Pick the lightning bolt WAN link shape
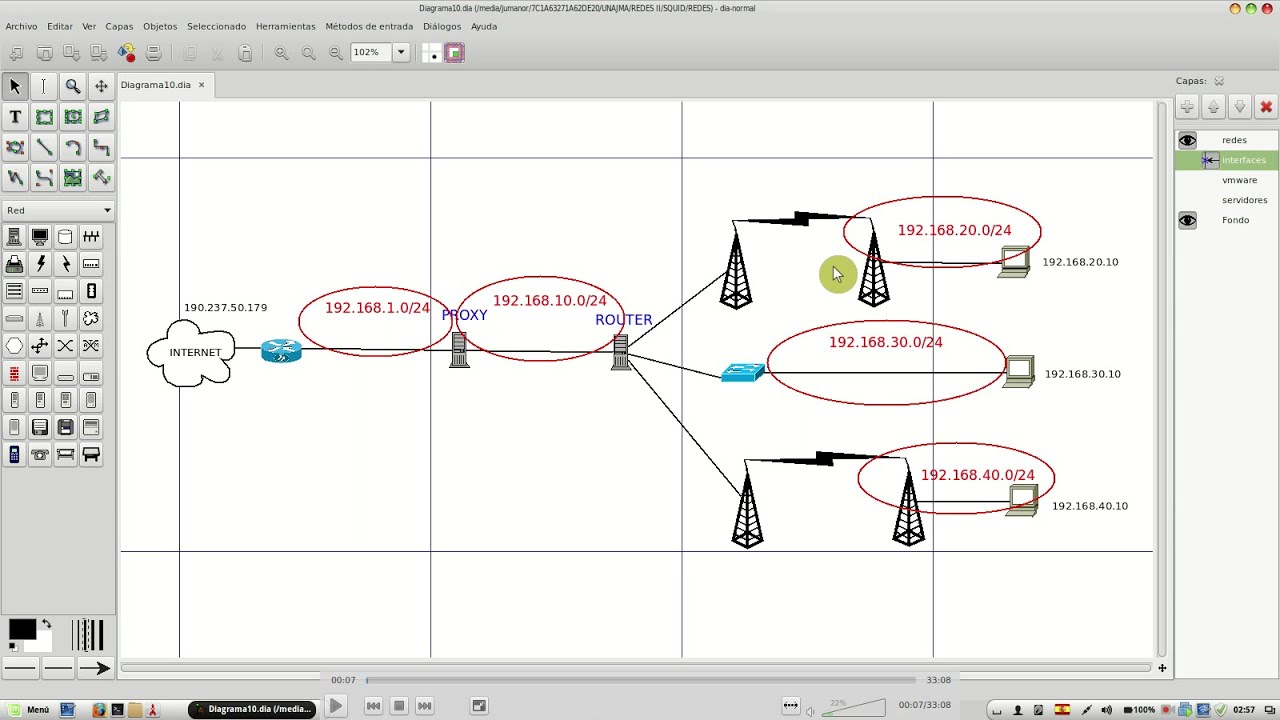Image resolution: width=1280 pixels, height=720 pixels. point(40,264)
